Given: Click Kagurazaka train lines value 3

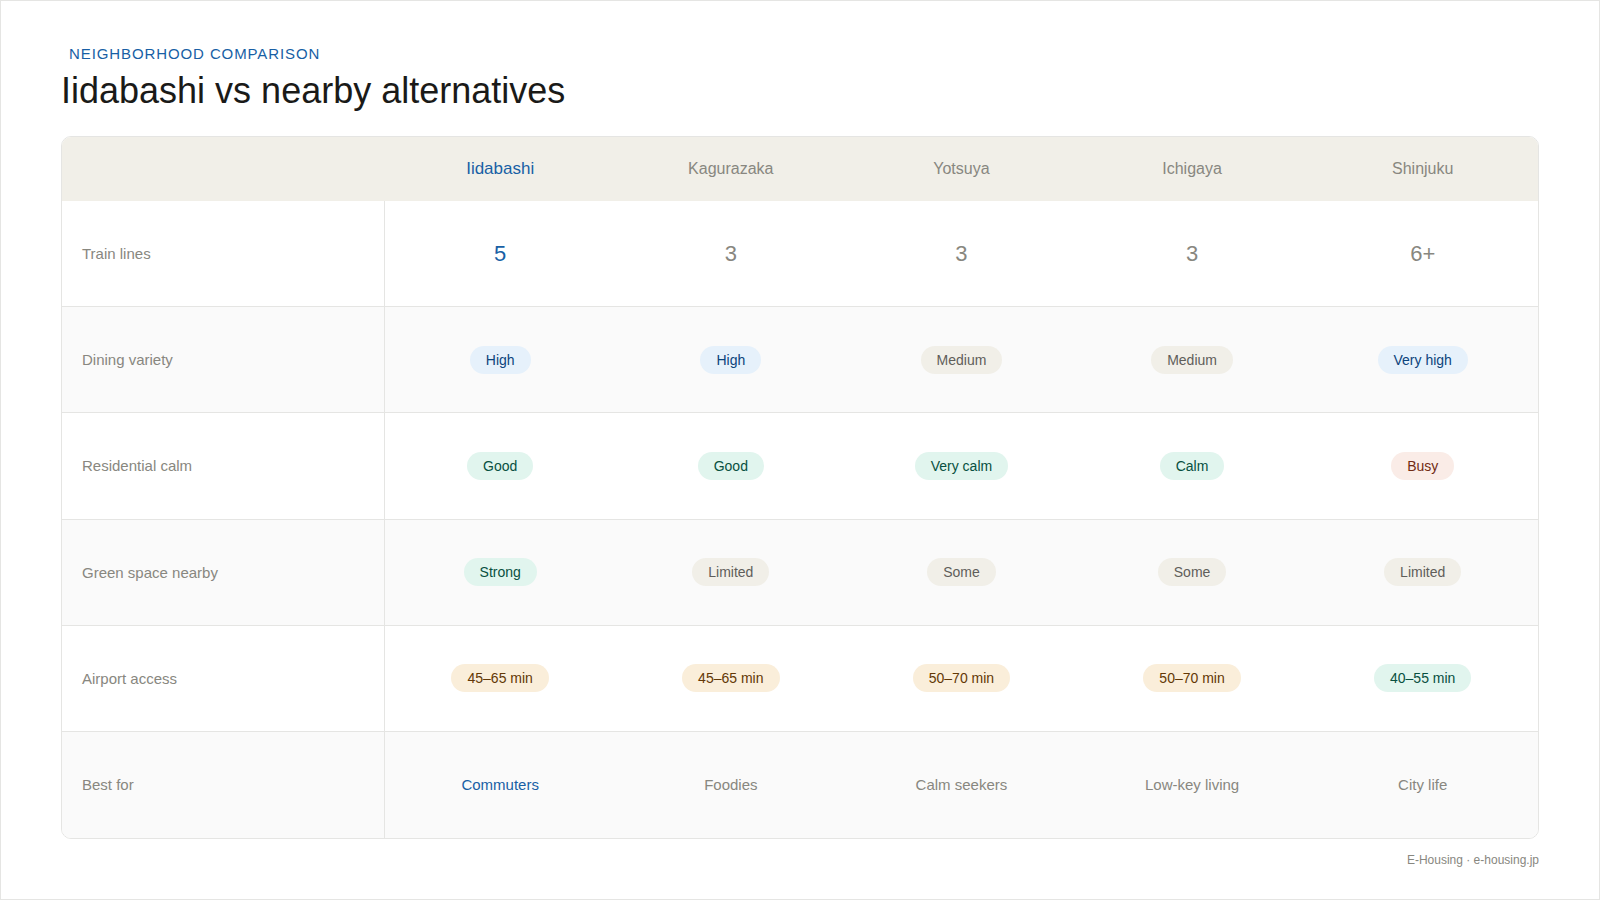Looking at the screenshot, I should click(731, 254).
